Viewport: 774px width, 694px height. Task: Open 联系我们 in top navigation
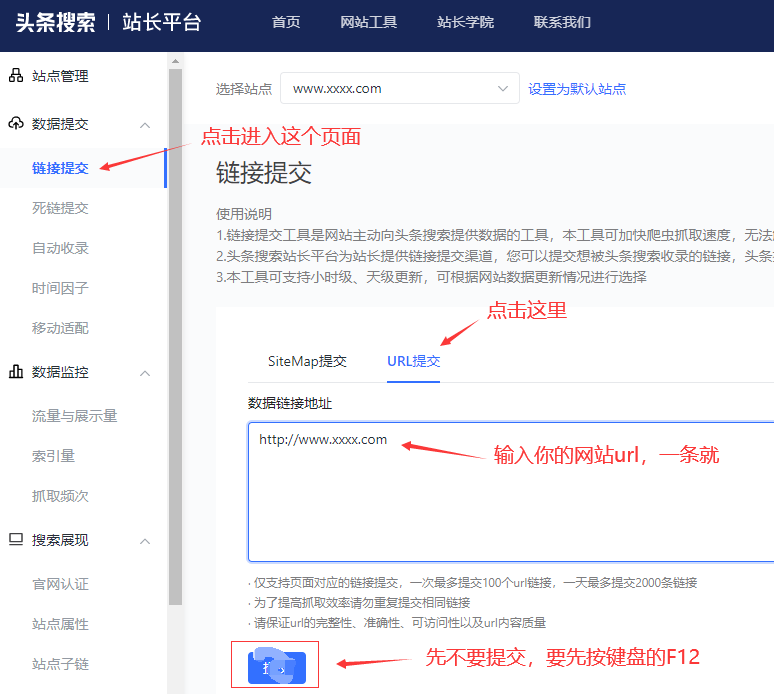pyautogui.click(x=562, y=22)
